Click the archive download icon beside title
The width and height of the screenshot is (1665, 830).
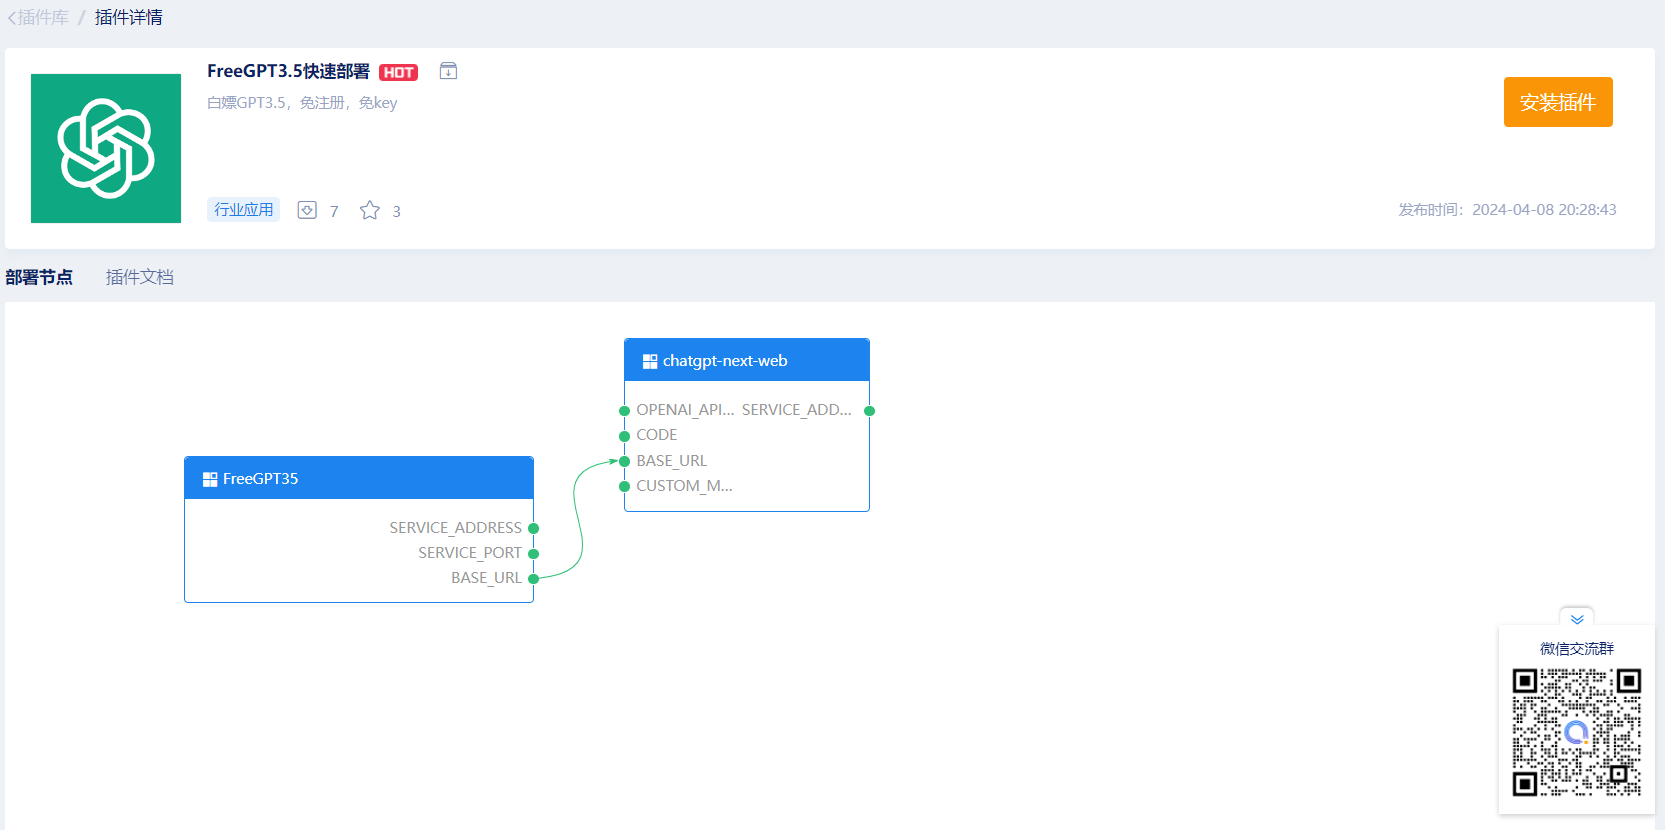[x=448, y=71]
